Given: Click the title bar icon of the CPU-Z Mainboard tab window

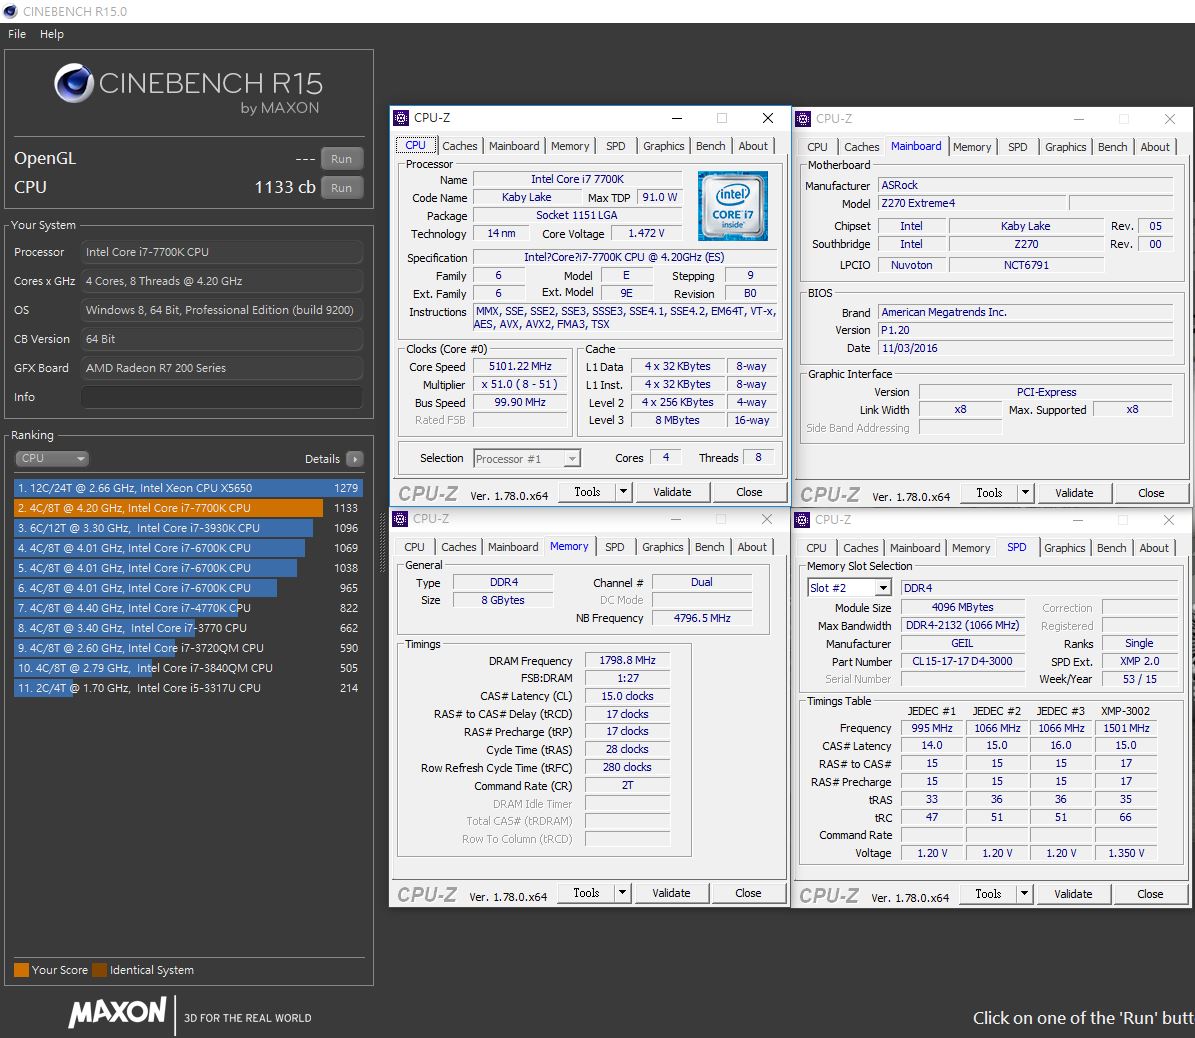Looking at the screenshot, I should click(803, 119).
